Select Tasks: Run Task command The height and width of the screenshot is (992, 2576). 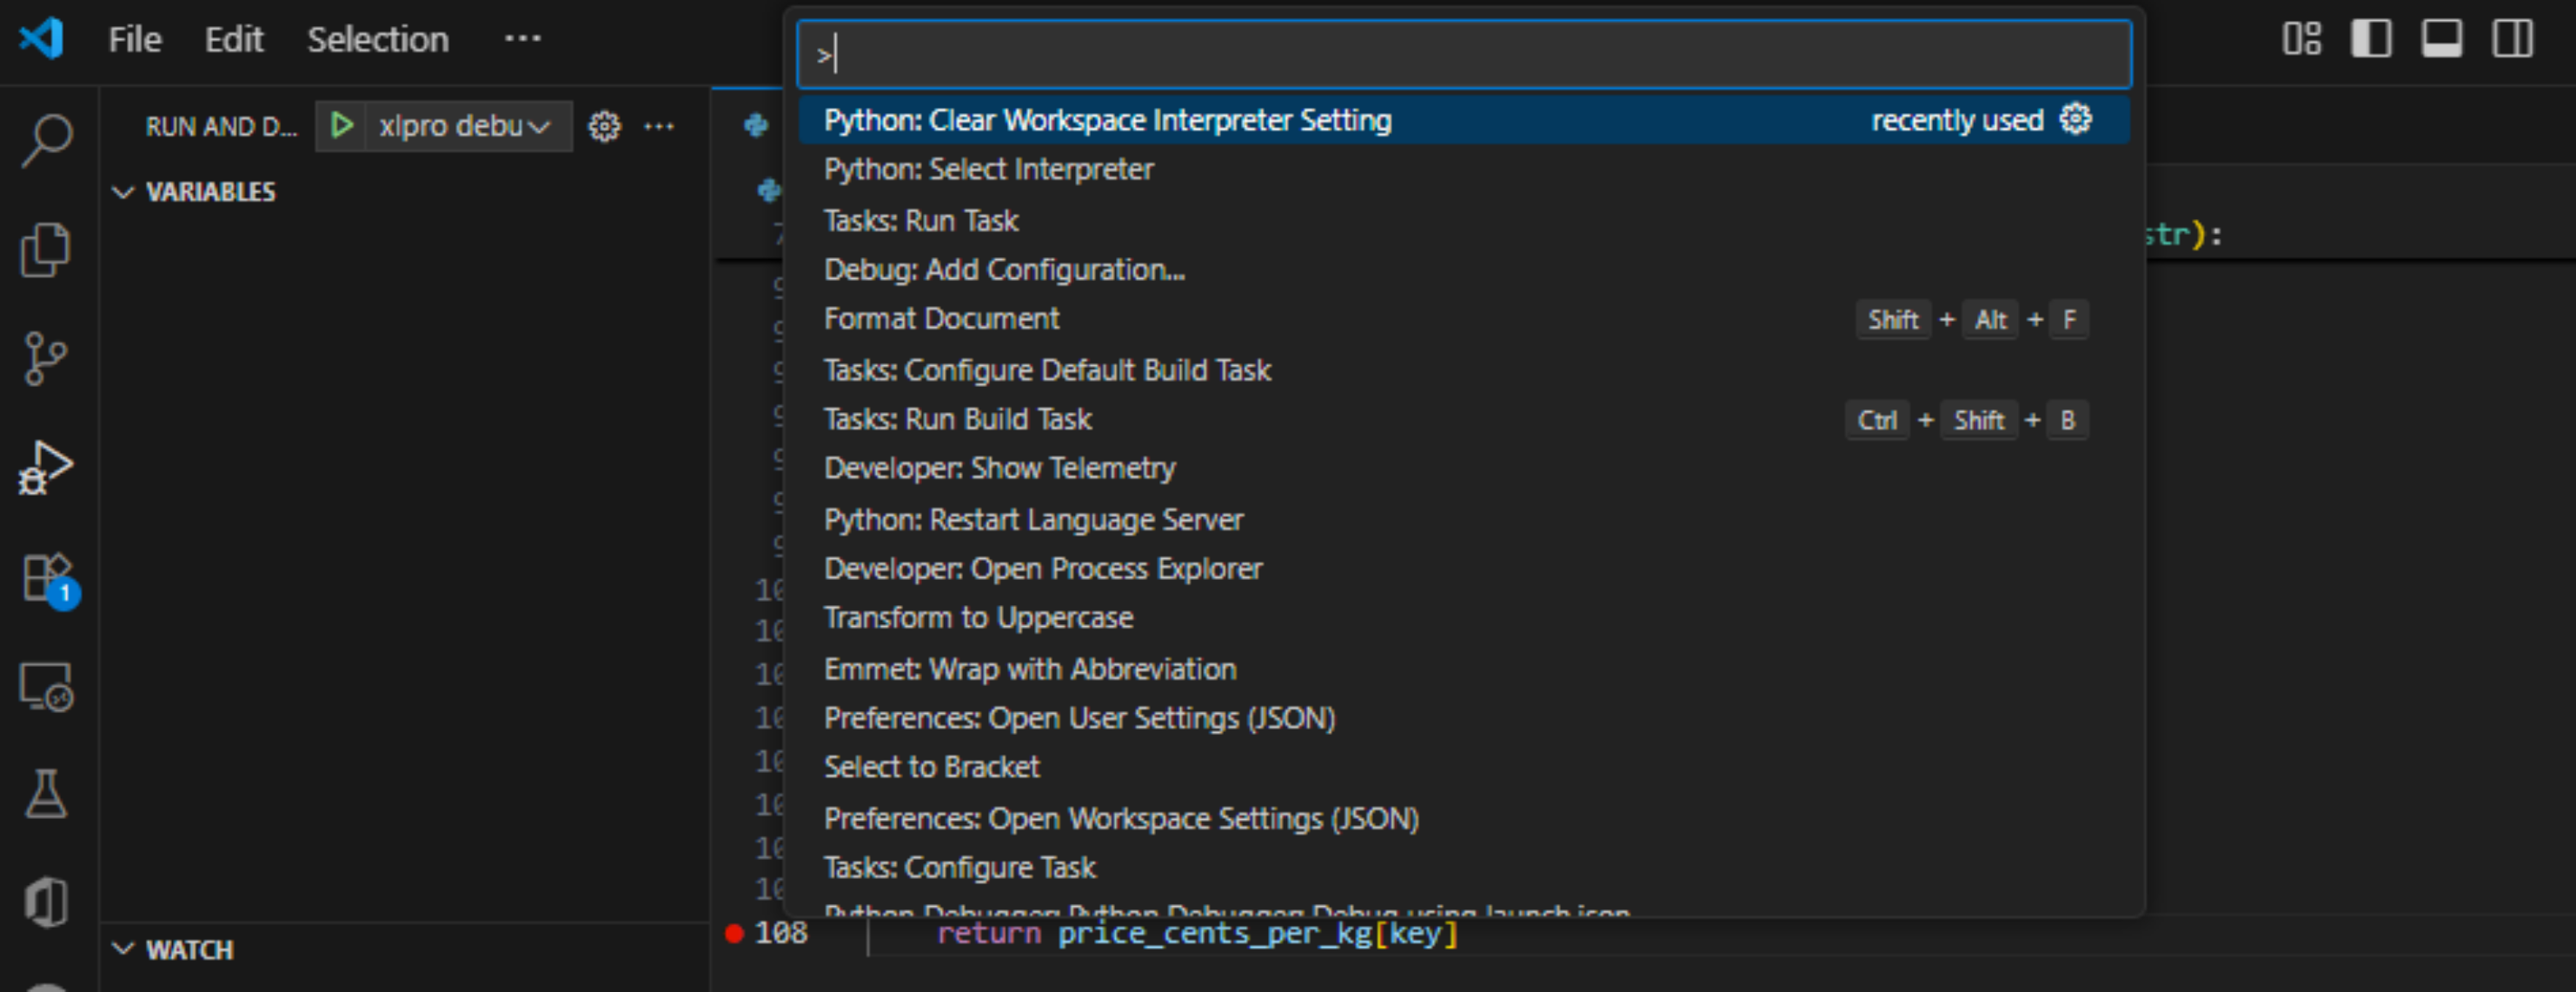click(1464, 220)
